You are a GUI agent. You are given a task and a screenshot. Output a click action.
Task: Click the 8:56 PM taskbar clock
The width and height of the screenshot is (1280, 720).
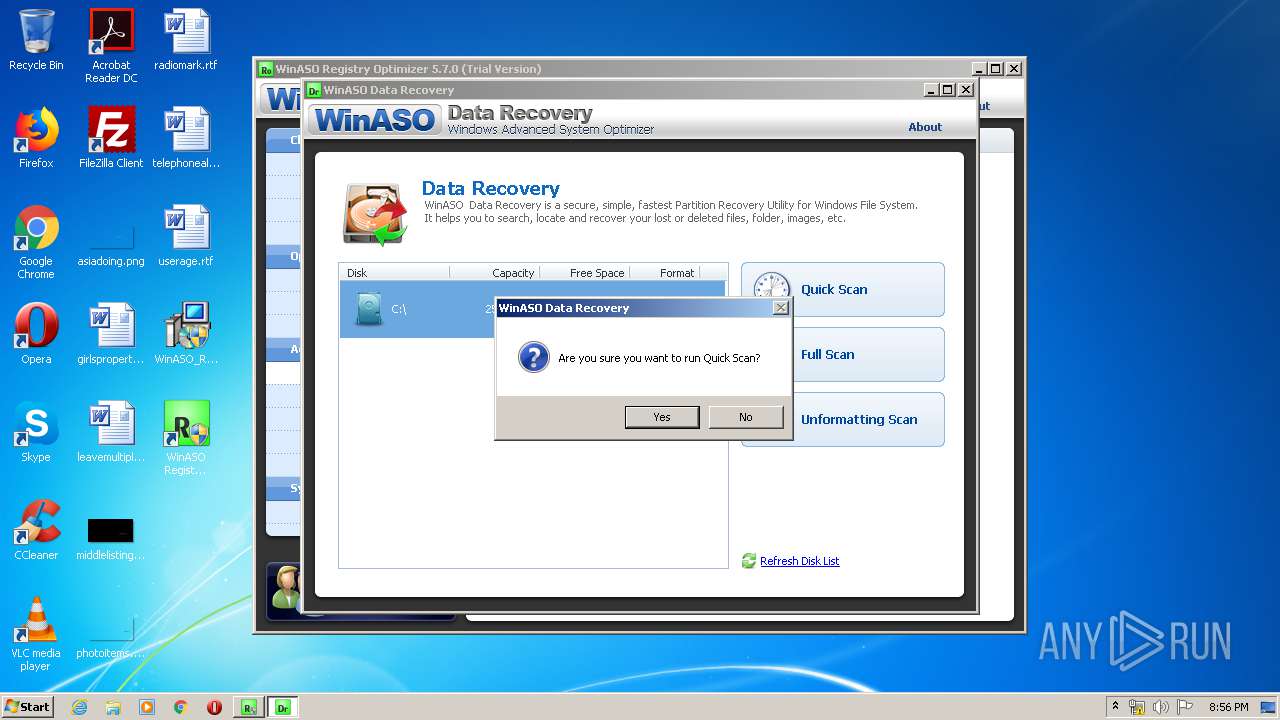(x=1229, y=707)
